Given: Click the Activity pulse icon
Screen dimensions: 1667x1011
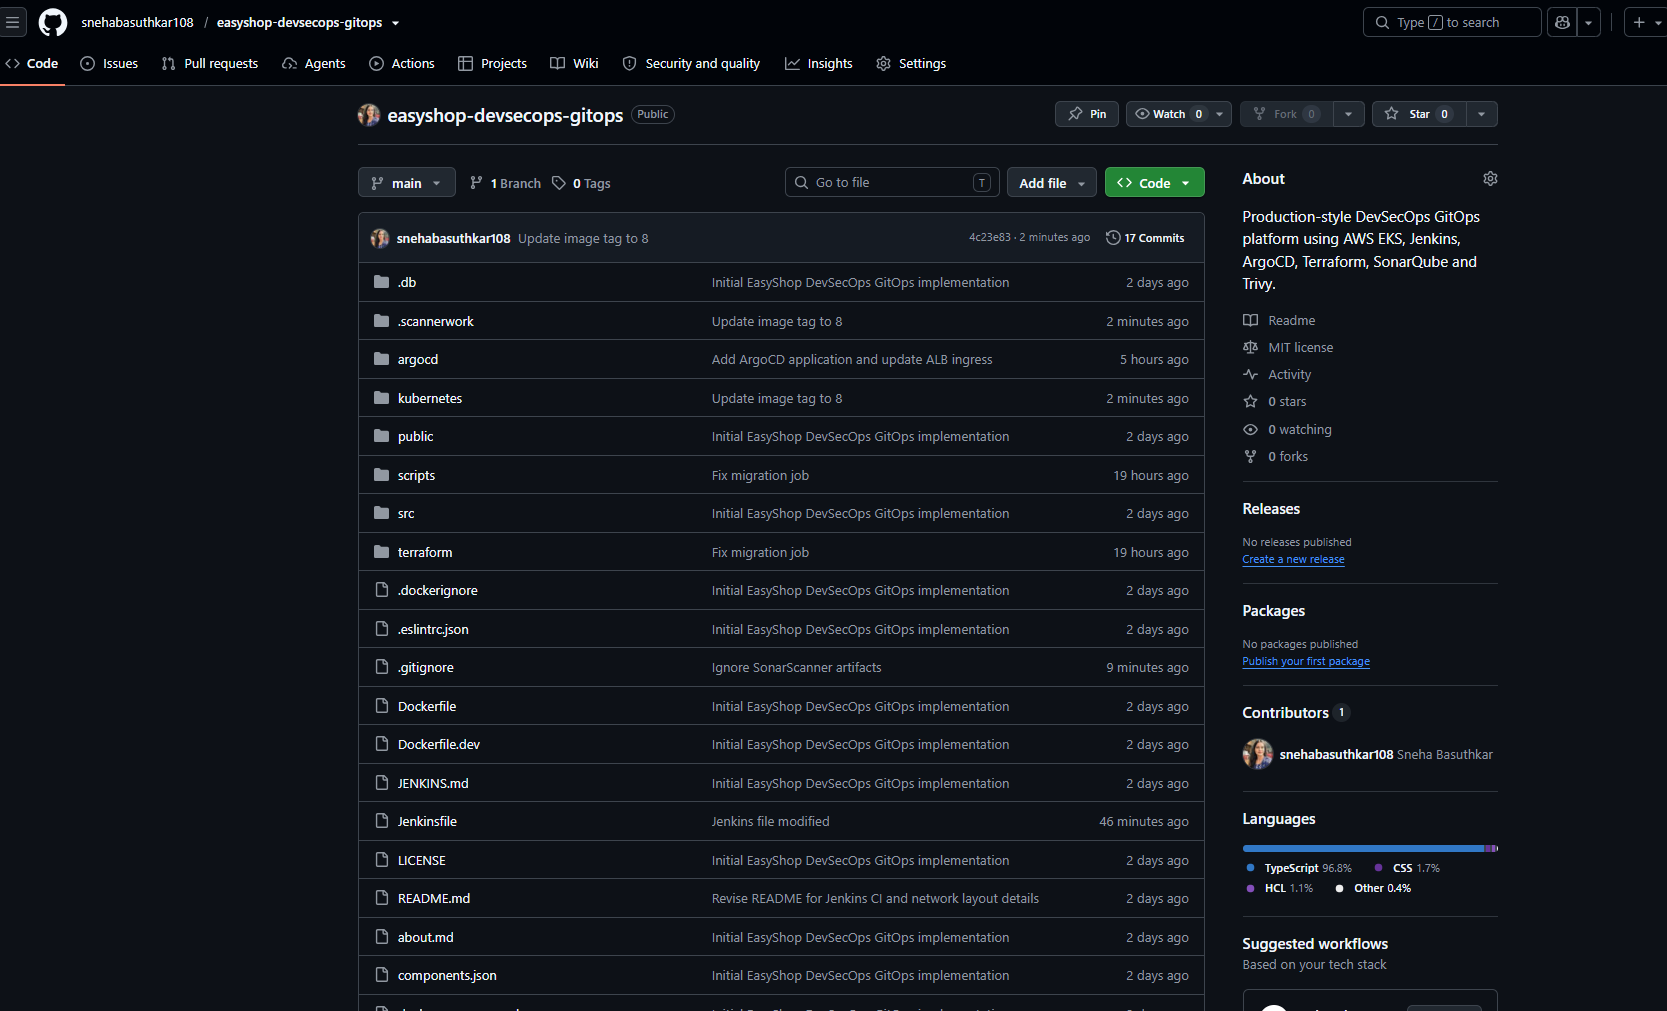Looking at the screenshot, I should click(1250, 374).
